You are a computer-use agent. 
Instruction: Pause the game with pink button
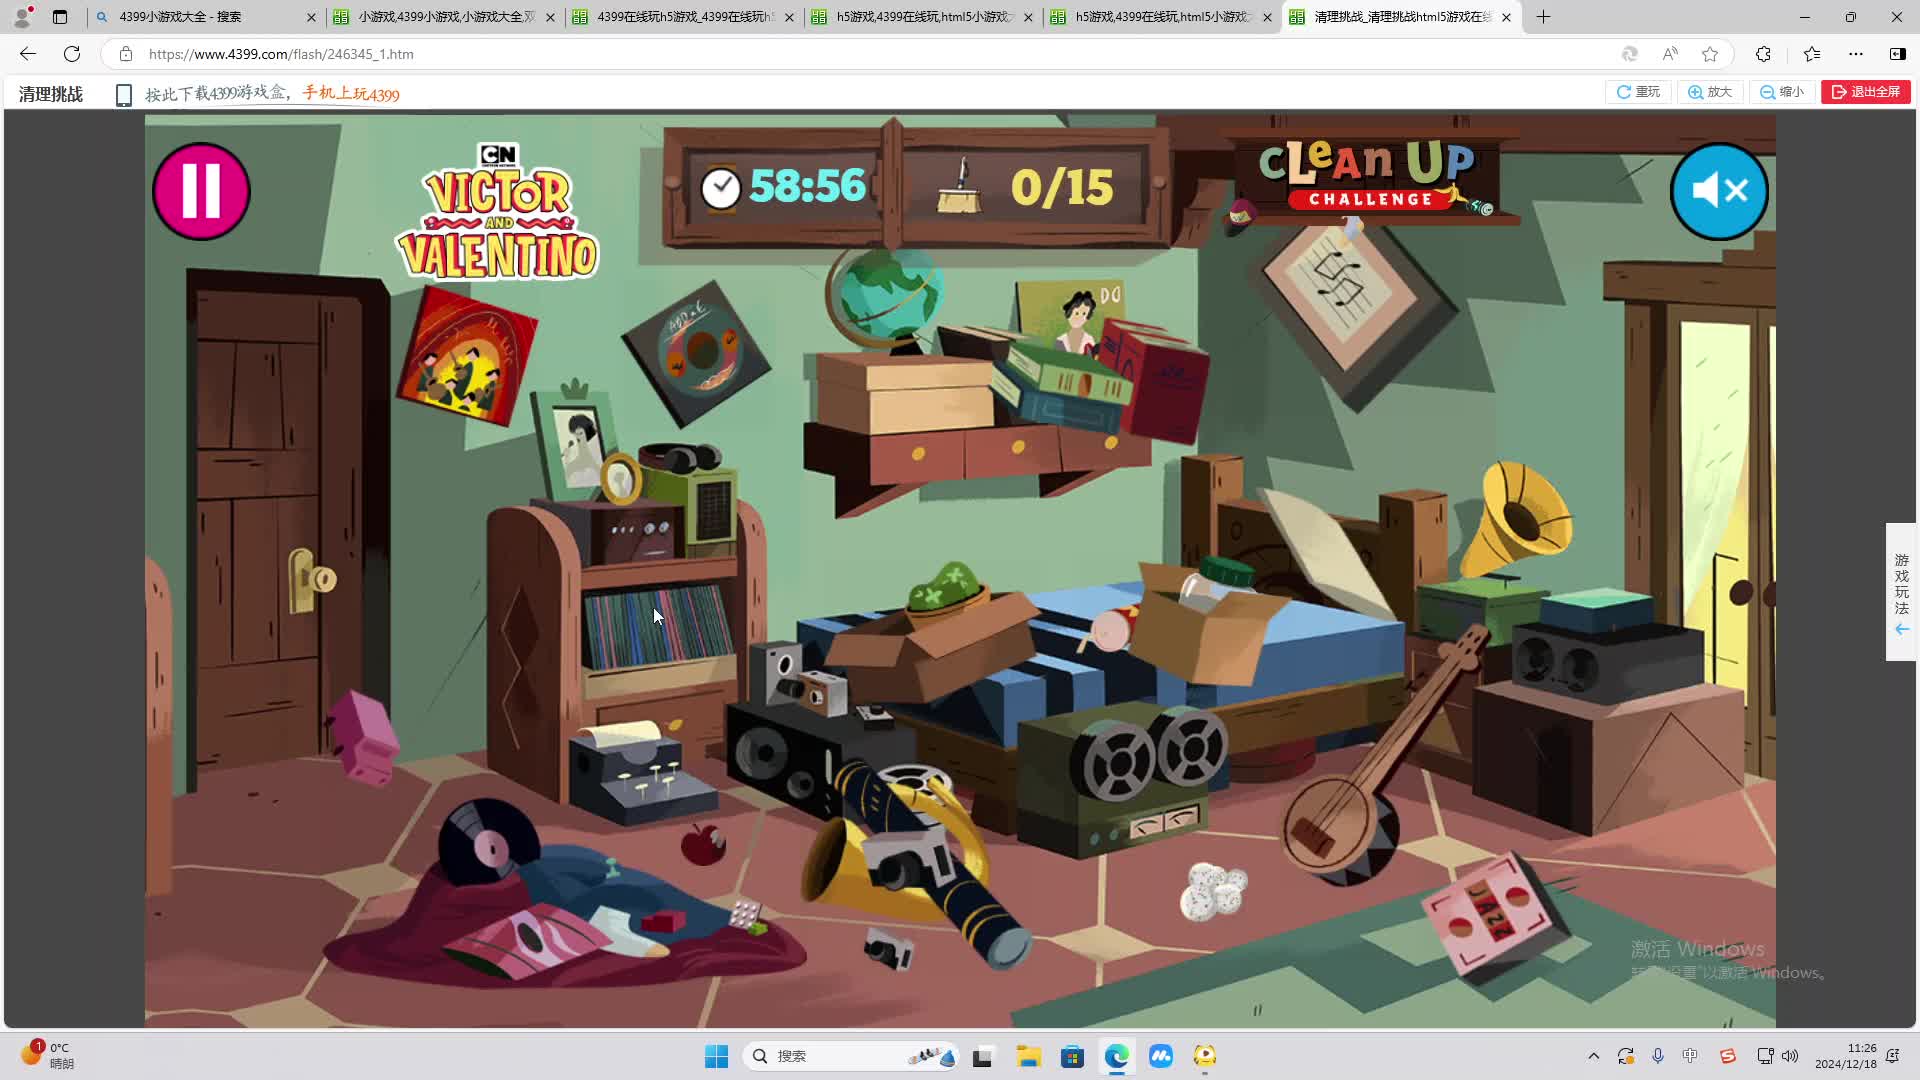click(x=201, y=191)
